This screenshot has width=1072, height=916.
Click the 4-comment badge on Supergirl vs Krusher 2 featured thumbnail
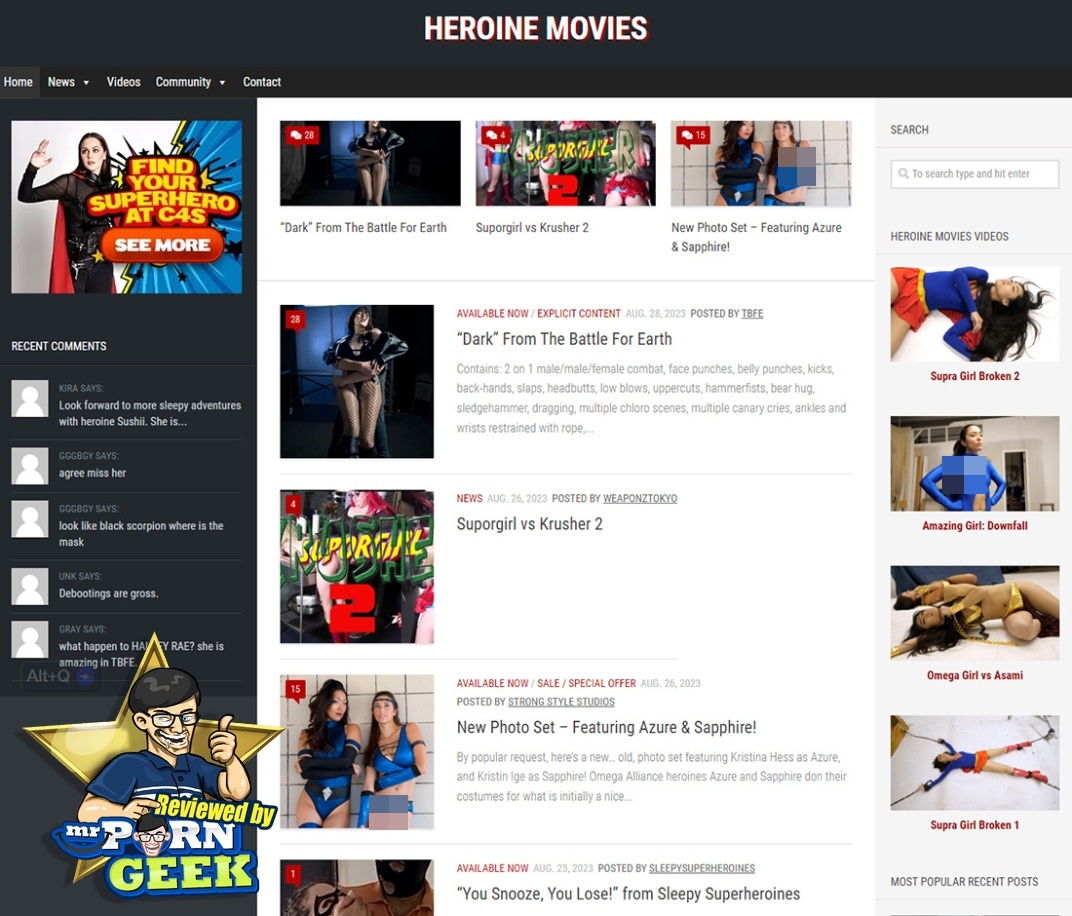(x=495, y=135)
